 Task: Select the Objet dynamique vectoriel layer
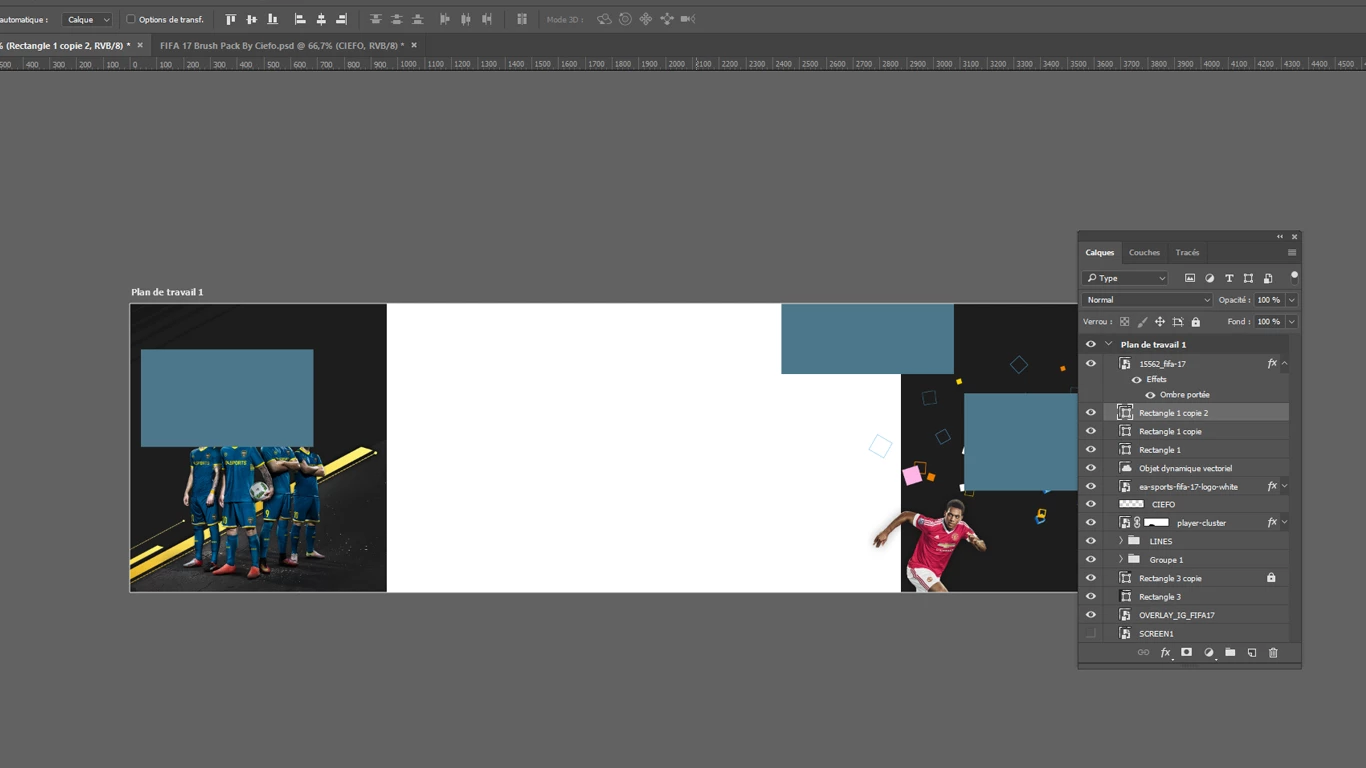(x=1195, y=468)
